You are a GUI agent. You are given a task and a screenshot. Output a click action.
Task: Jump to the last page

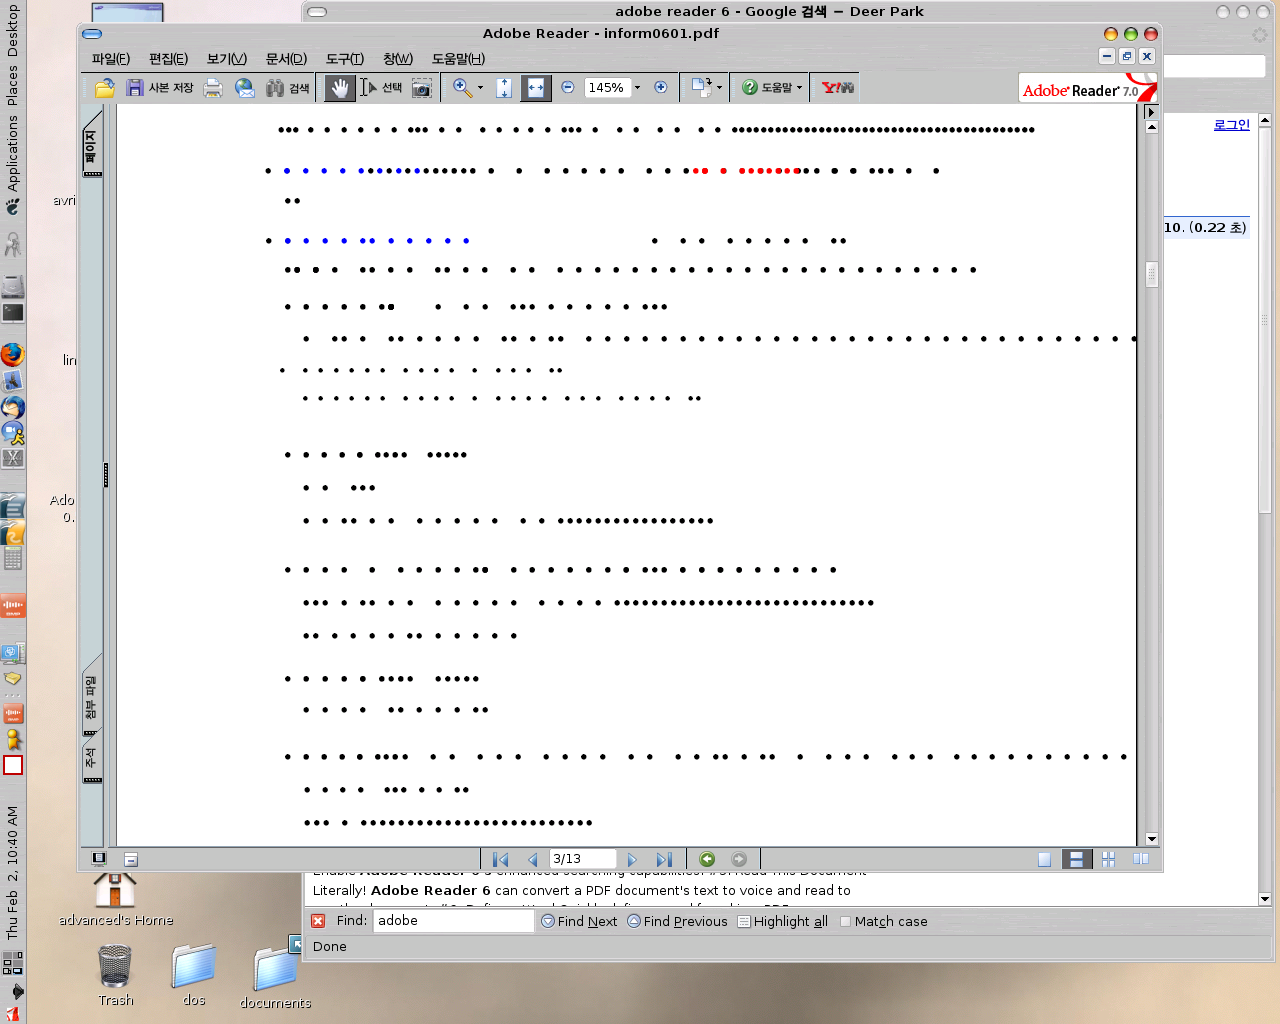(664, 859)
